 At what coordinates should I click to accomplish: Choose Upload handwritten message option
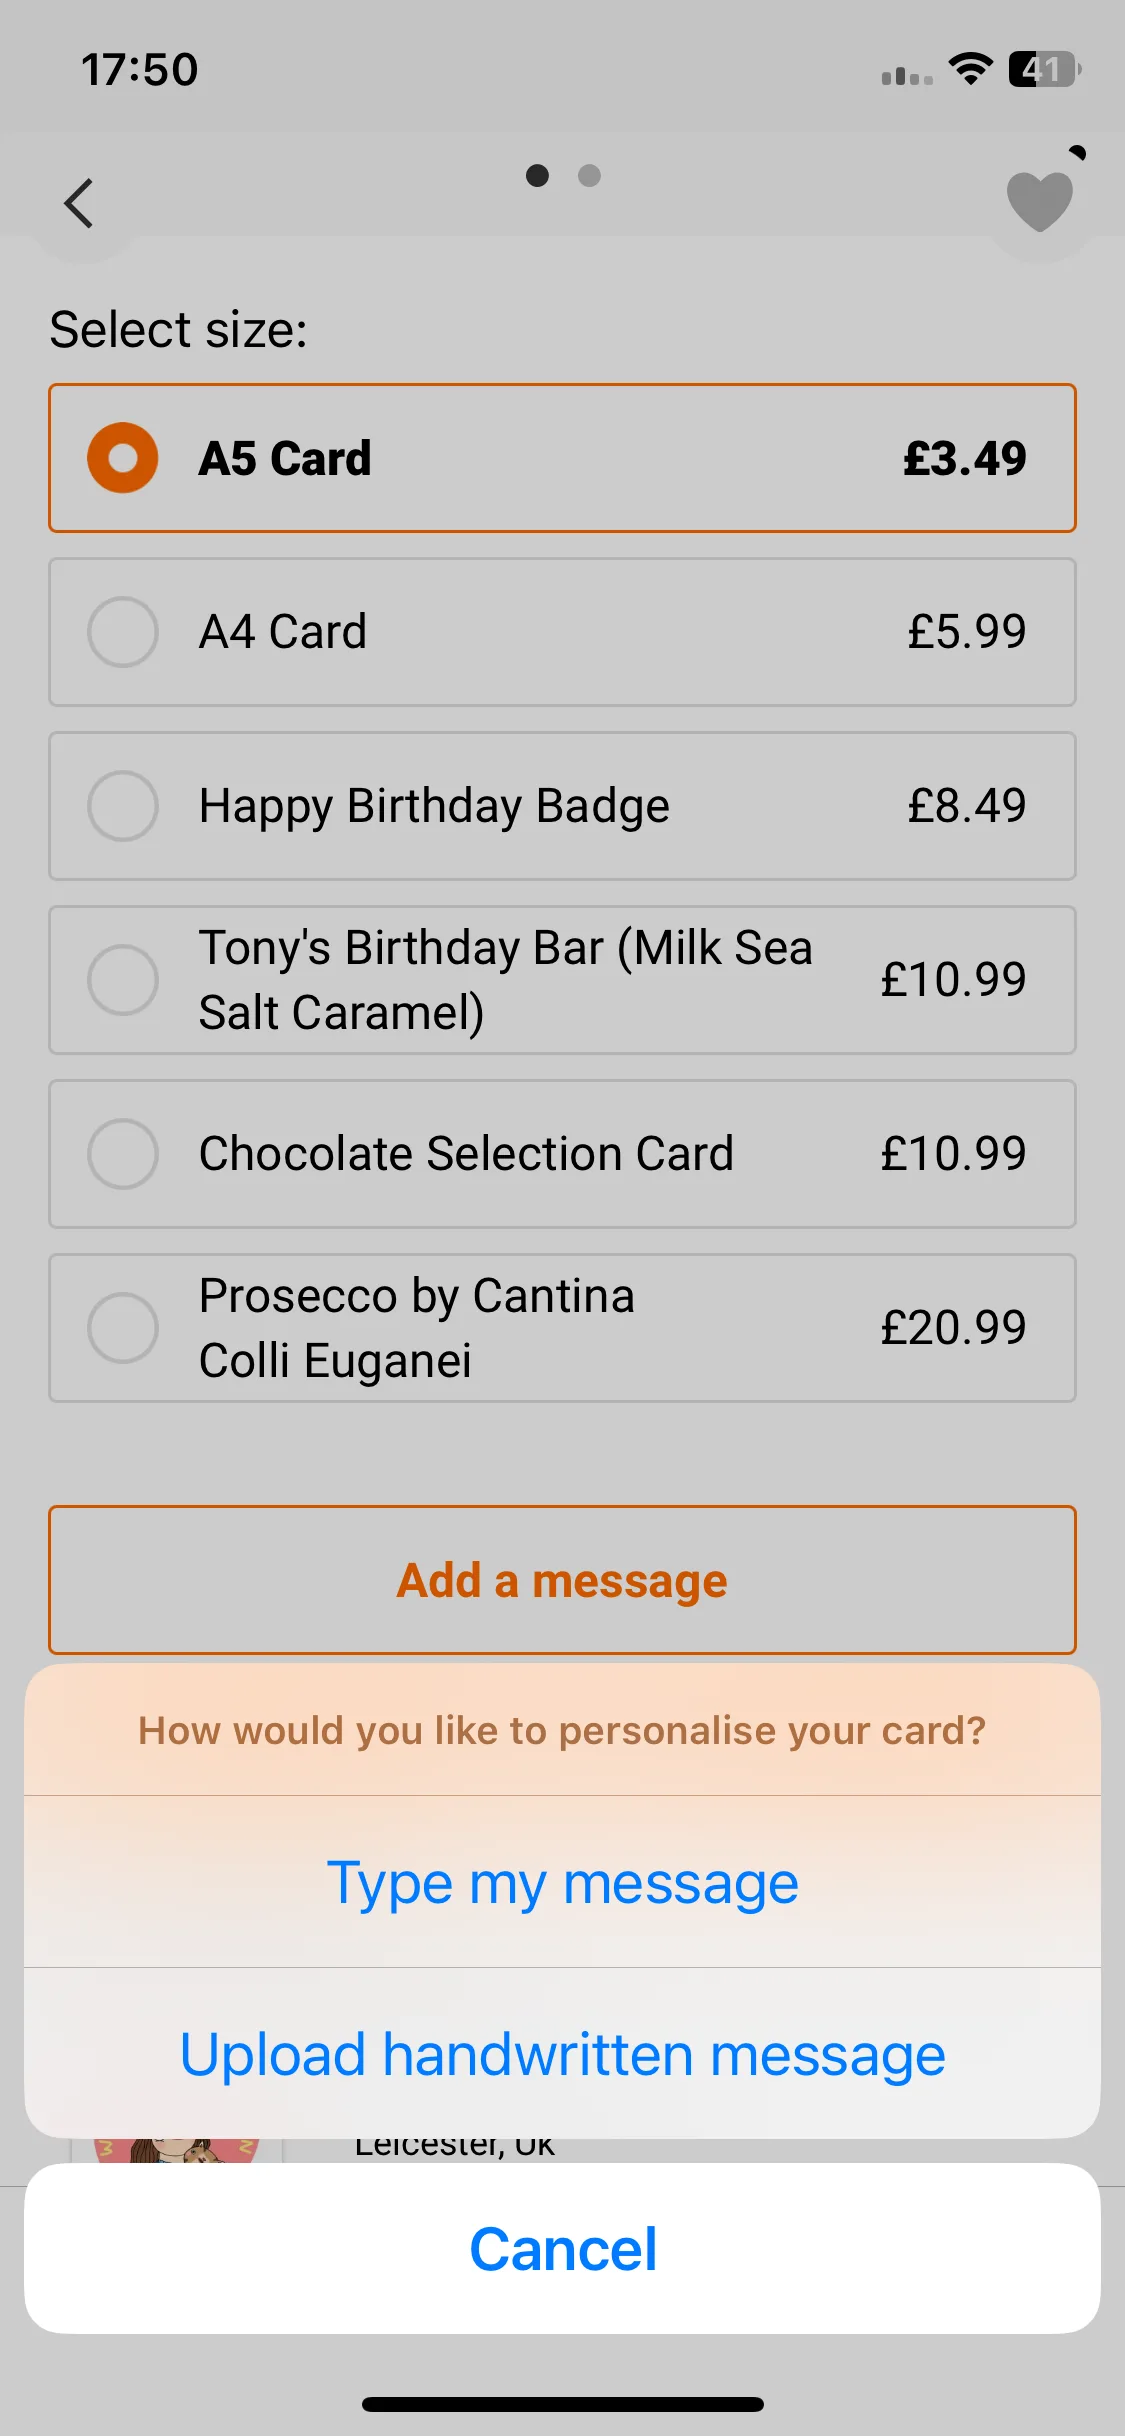562,2055
